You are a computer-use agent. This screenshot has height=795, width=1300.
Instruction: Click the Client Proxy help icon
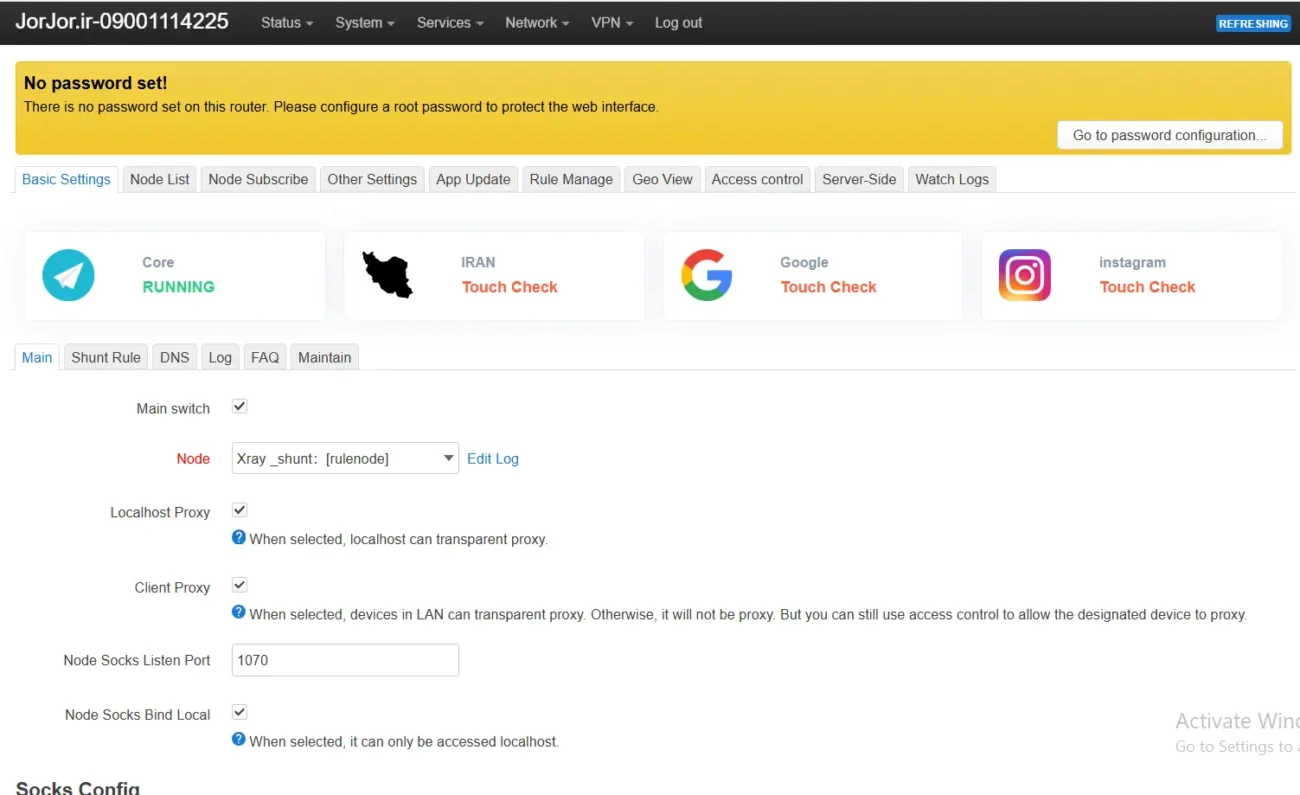pyautogui.click(x=239, y=612)
